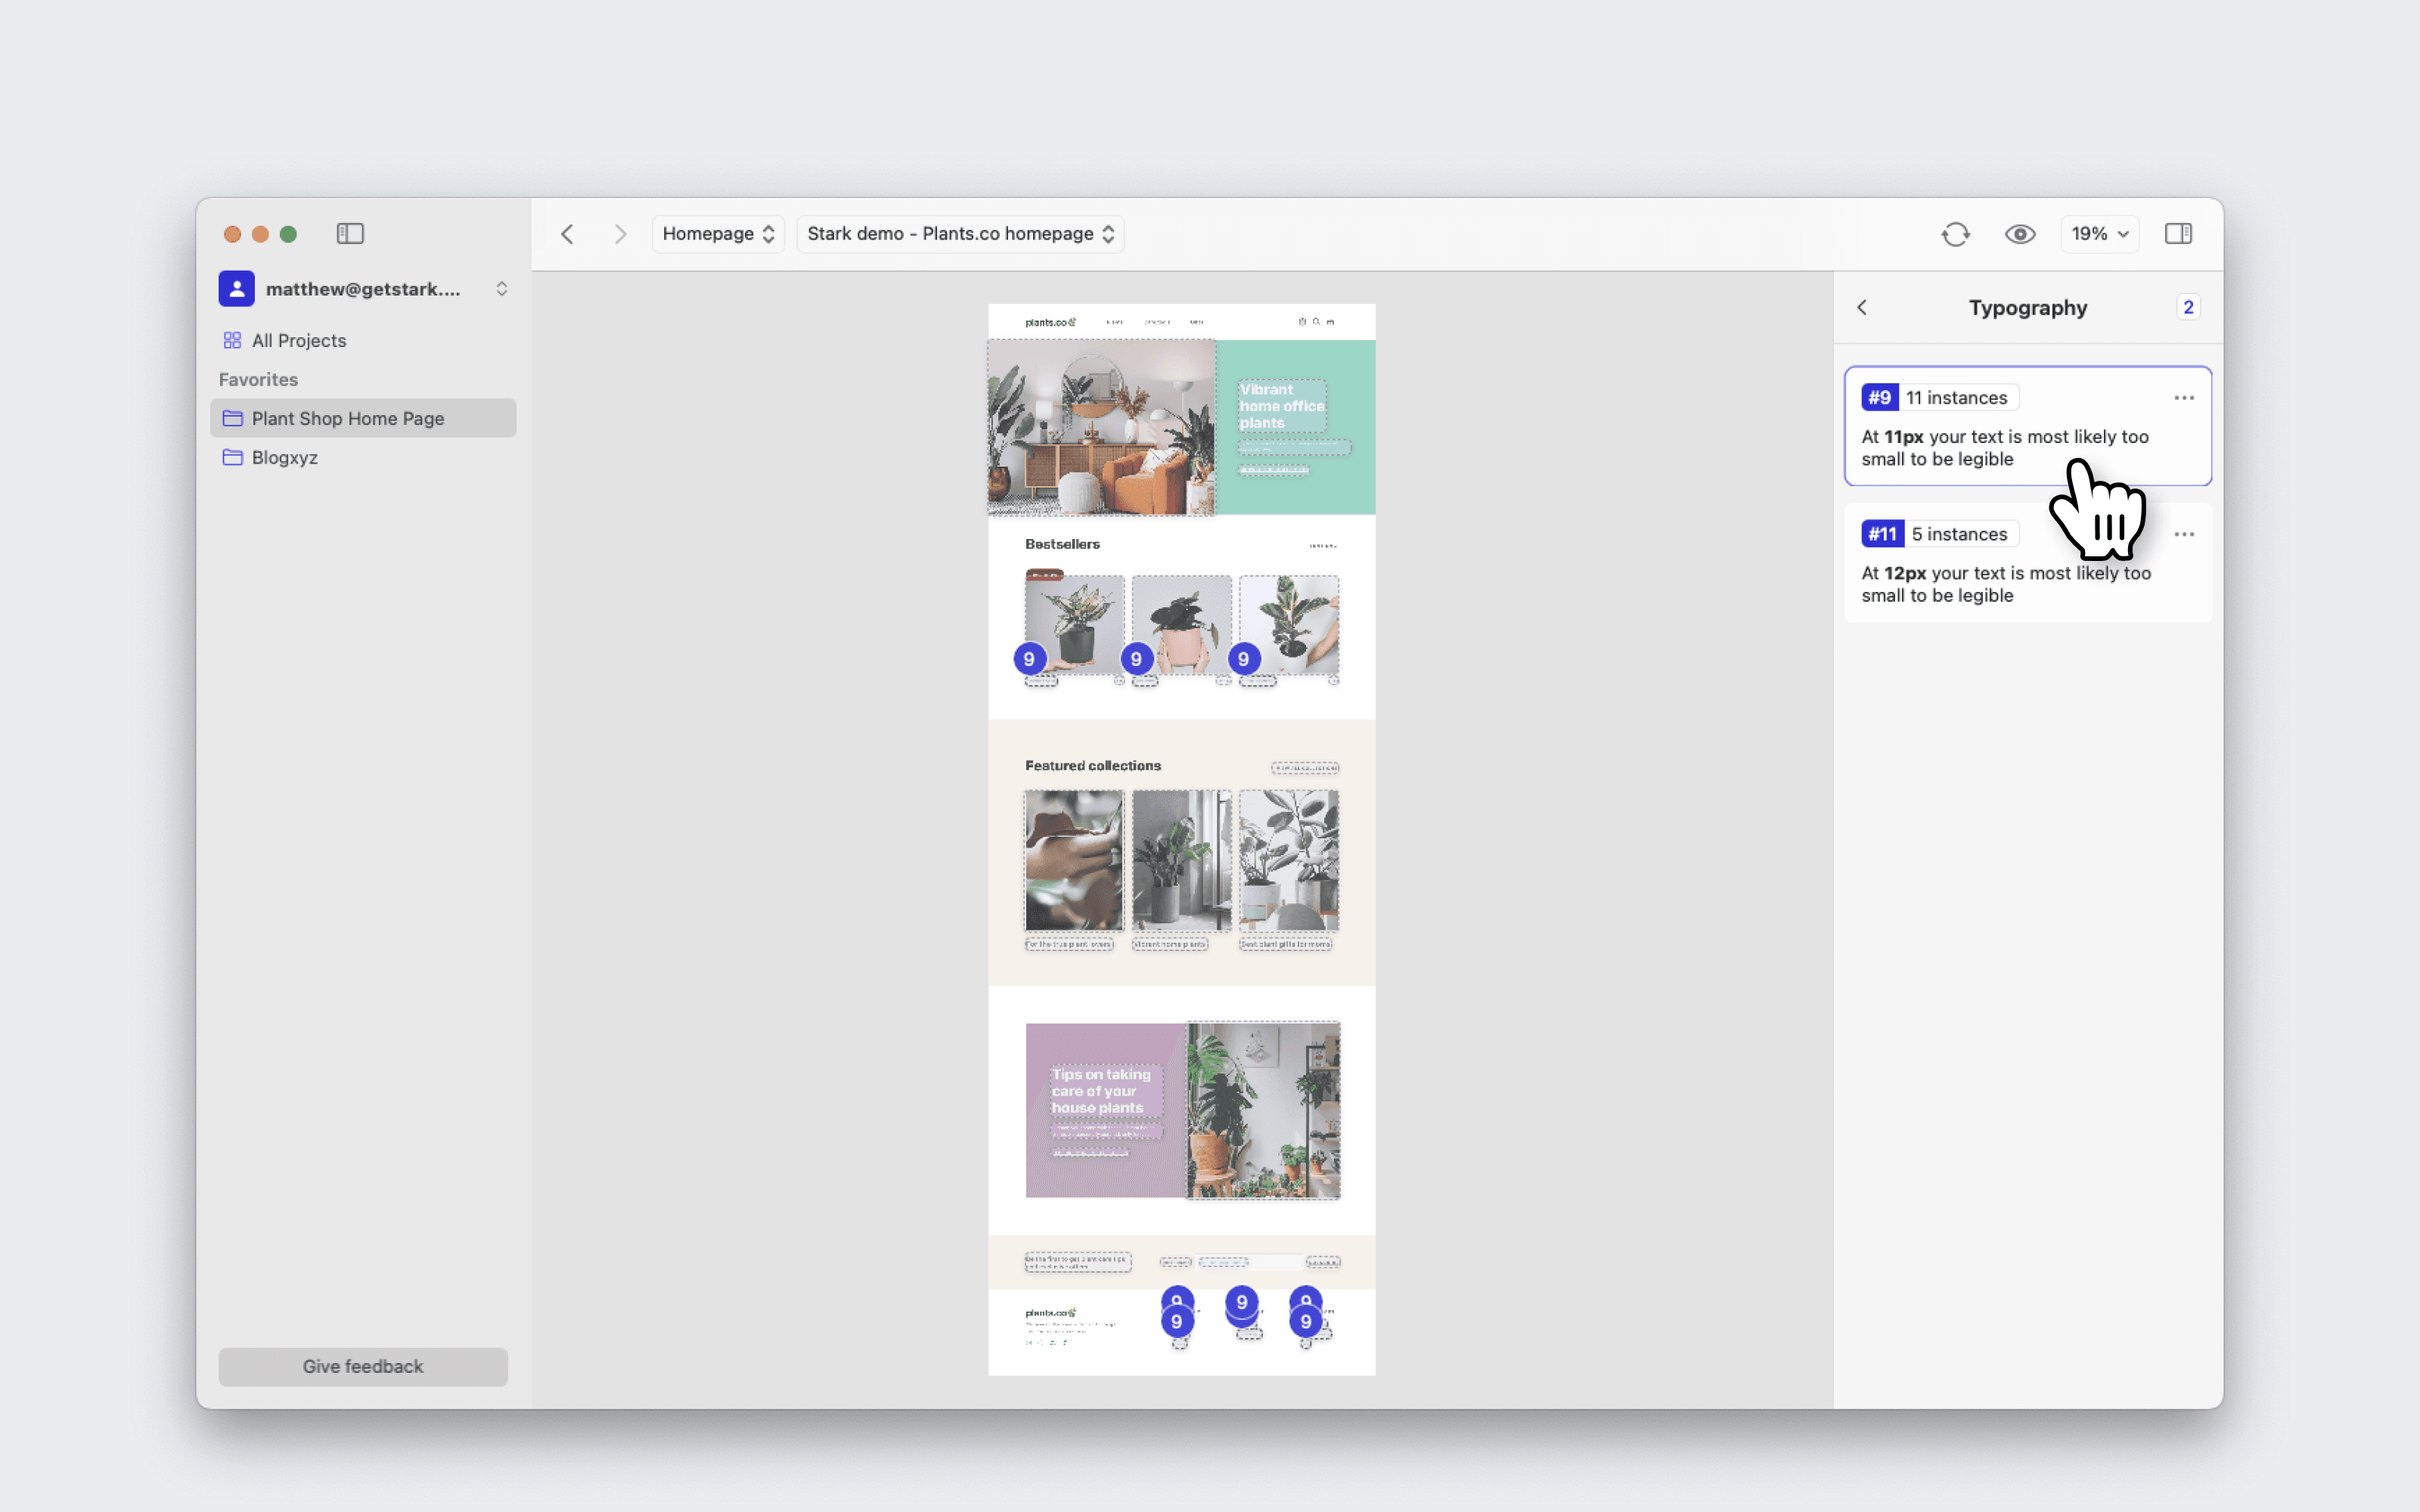The height and width of the screenshot is (1512, 2420).
Task: Go back with the toolbar back arrow
Action: point(567,233)
